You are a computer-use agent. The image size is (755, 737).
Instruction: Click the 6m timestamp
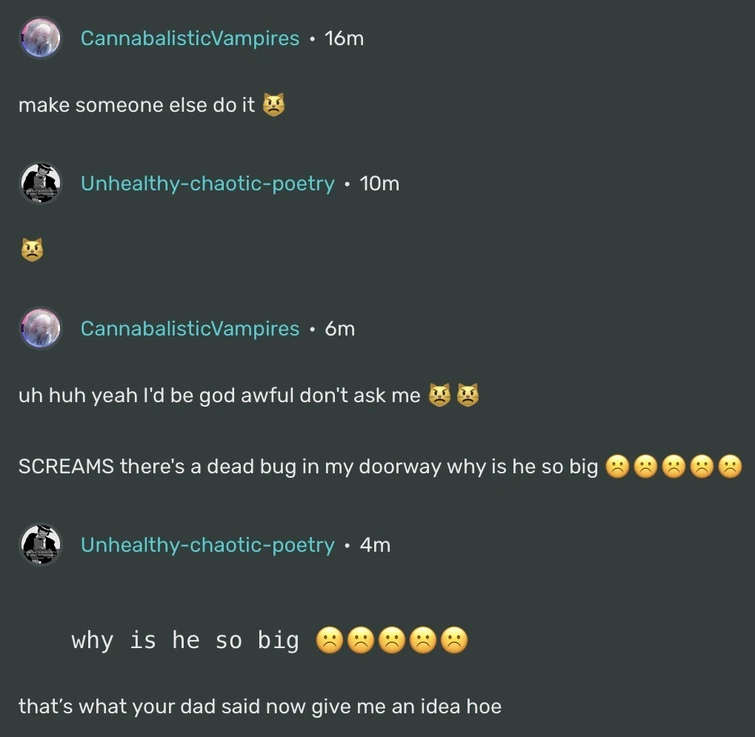[x=340, y=329]
